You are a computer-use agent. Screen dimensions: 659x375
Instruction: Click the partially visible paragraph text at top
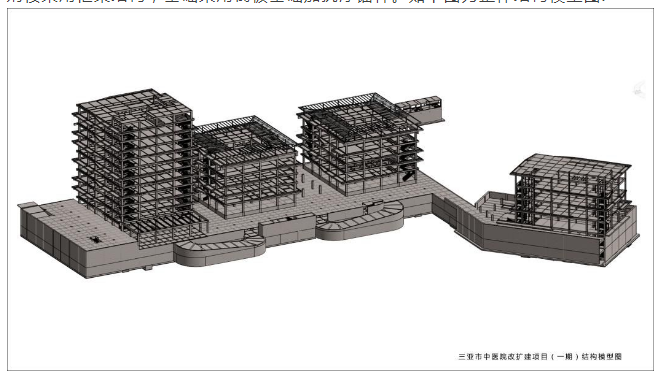[307, 3]
